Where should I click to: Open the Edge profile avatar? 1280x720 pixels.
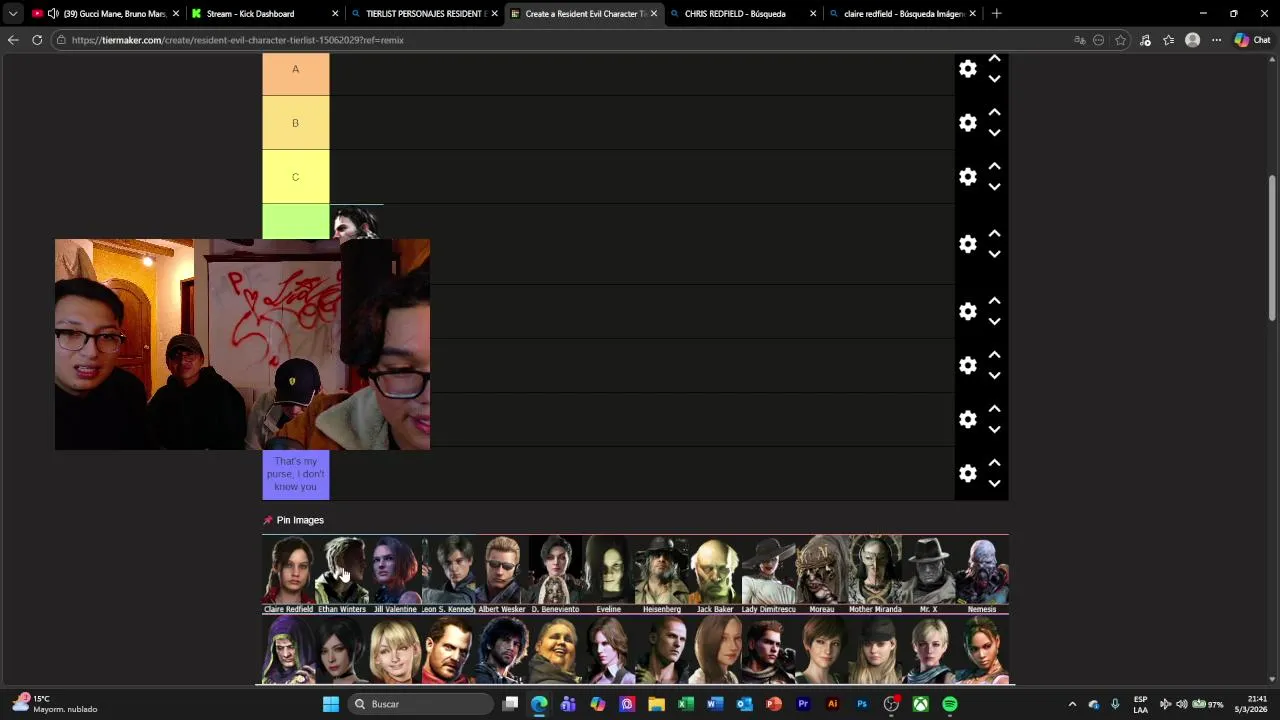point(1192,40)
